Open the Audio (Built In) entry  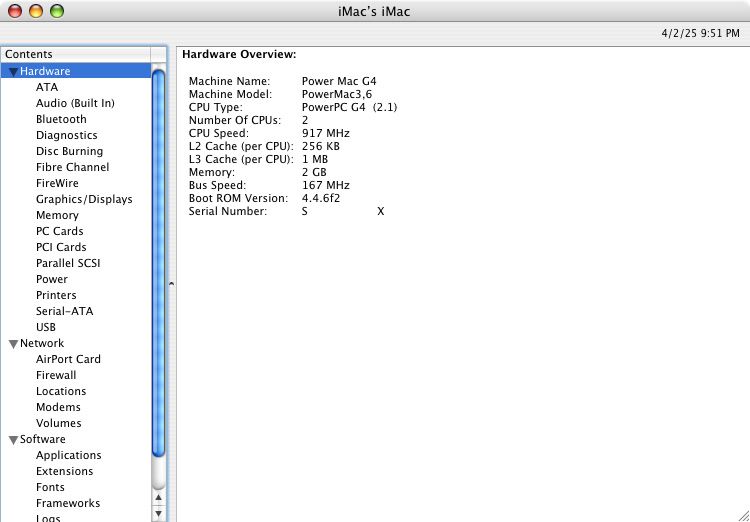pos(75,103)
